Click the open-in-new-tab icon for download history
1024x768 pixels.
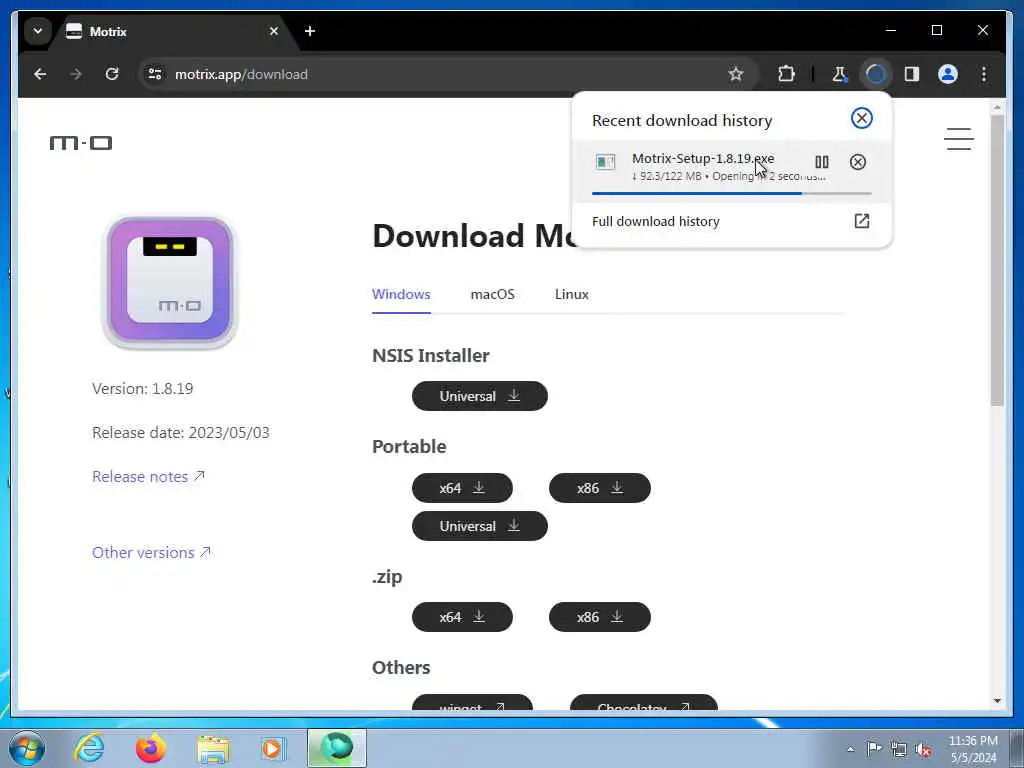point(861,221)
